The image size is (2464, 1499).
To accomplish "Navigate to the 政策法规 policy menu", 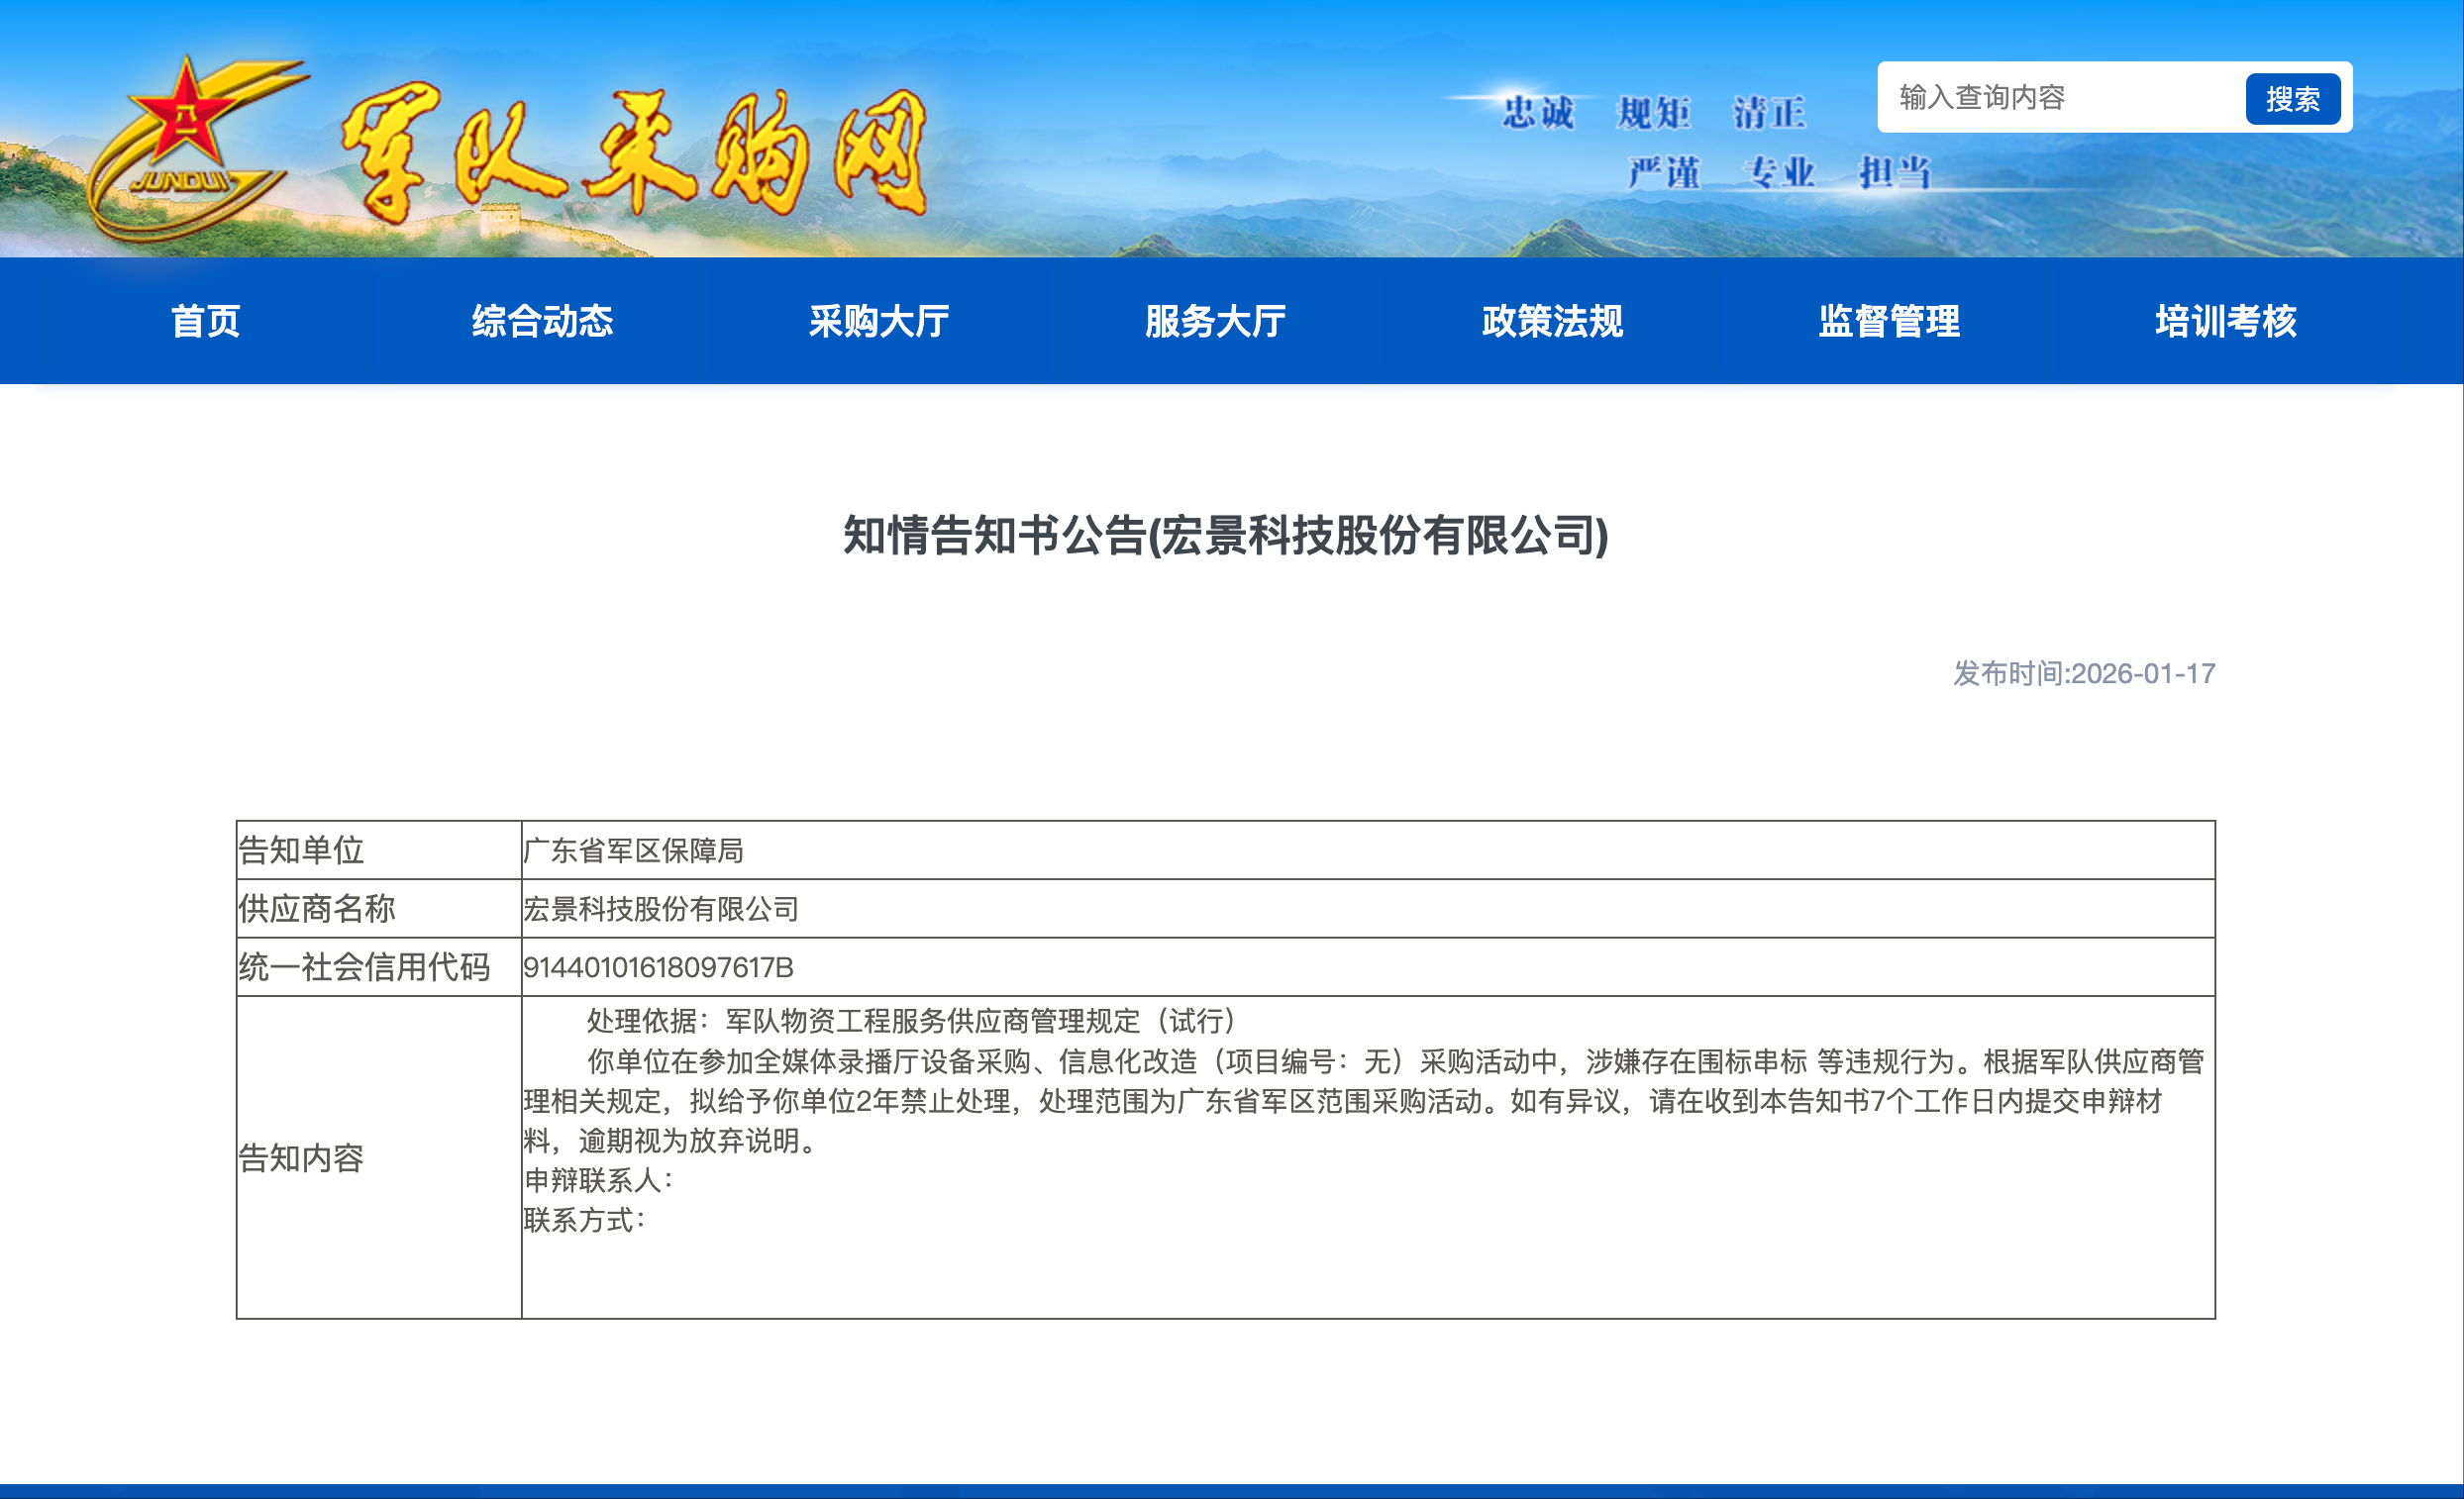I will click(x=1552, y=322).
